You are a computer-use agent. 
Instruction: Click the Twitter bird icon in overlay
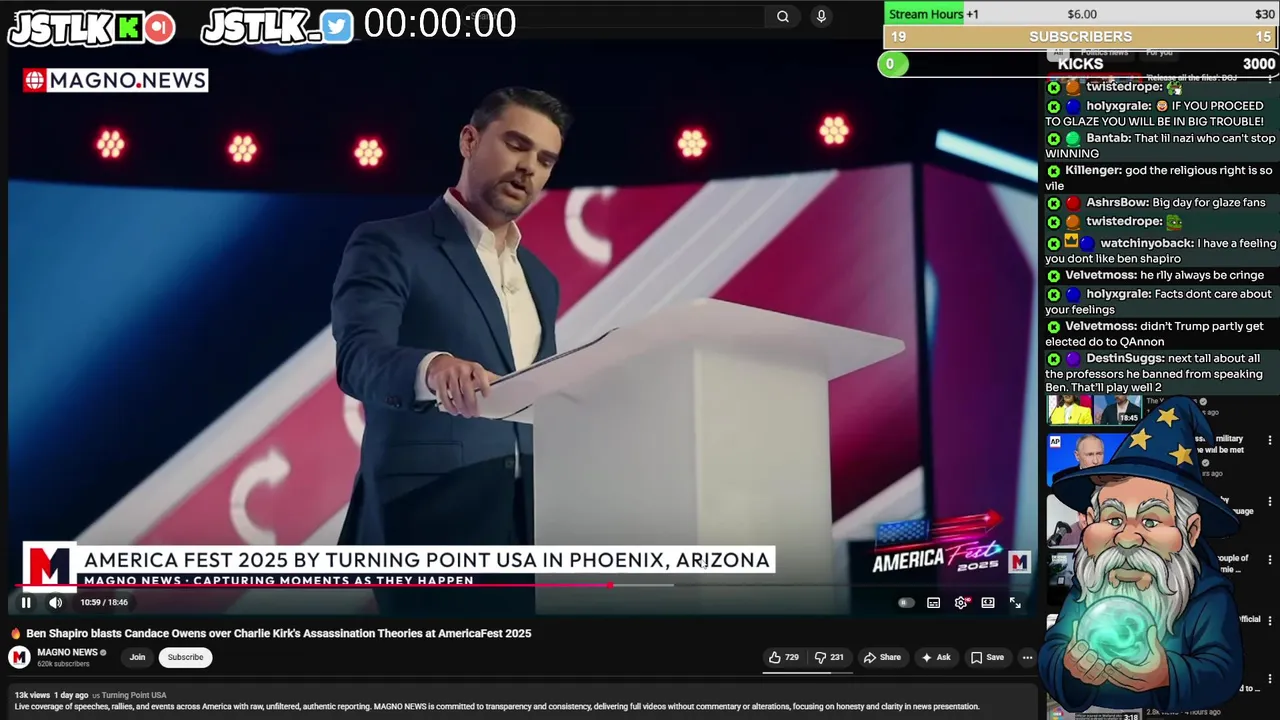[337, 27]
